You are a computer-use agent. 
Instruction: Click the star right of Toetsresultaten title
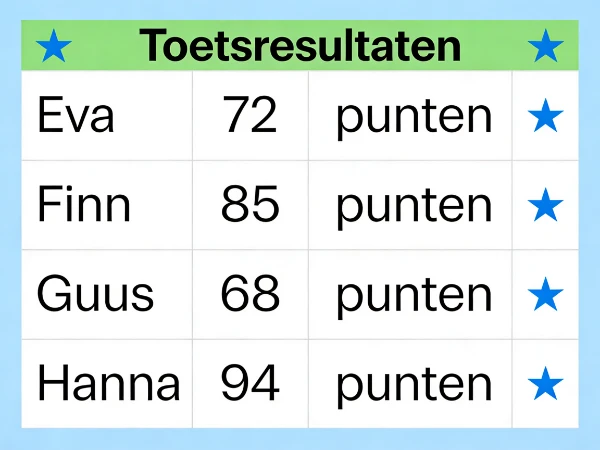[545, 46]
